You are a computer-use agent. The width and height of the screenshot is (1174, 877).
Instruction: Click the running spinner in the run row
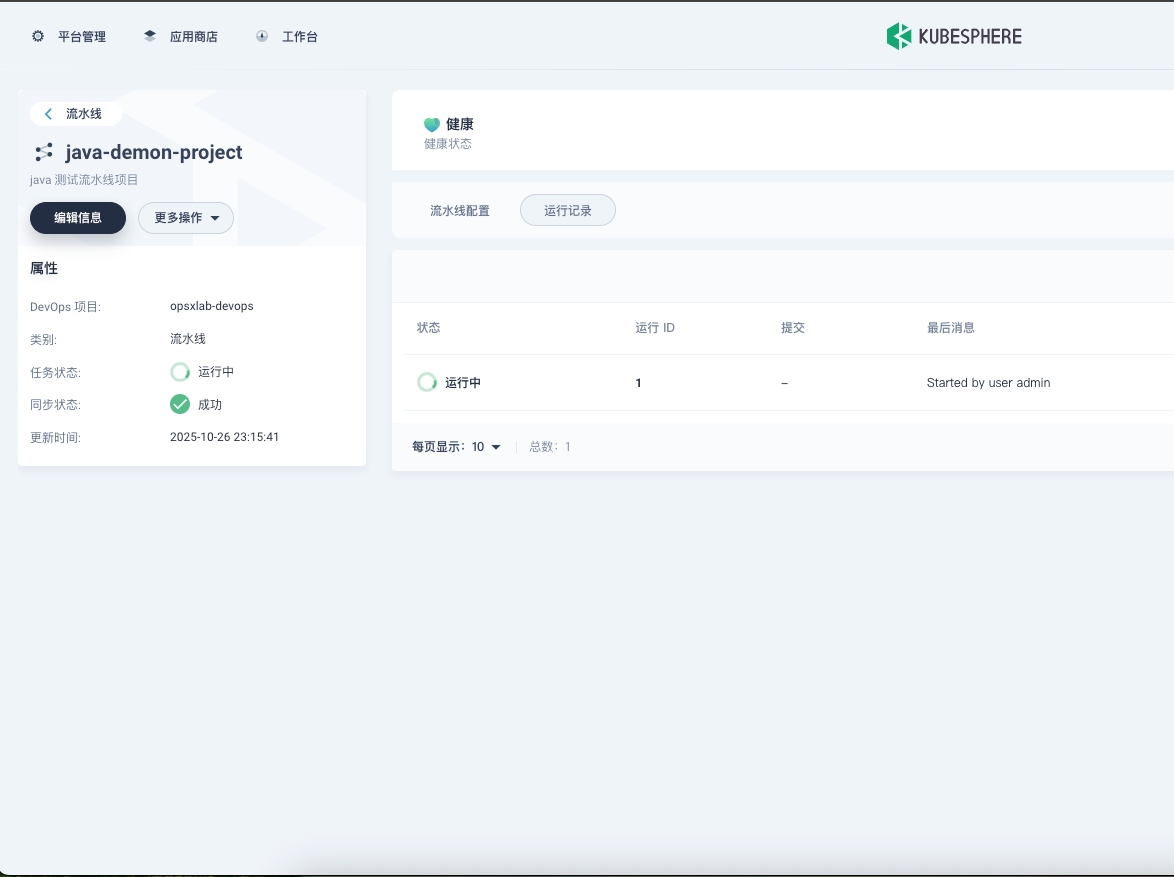[x=427, y=382]
